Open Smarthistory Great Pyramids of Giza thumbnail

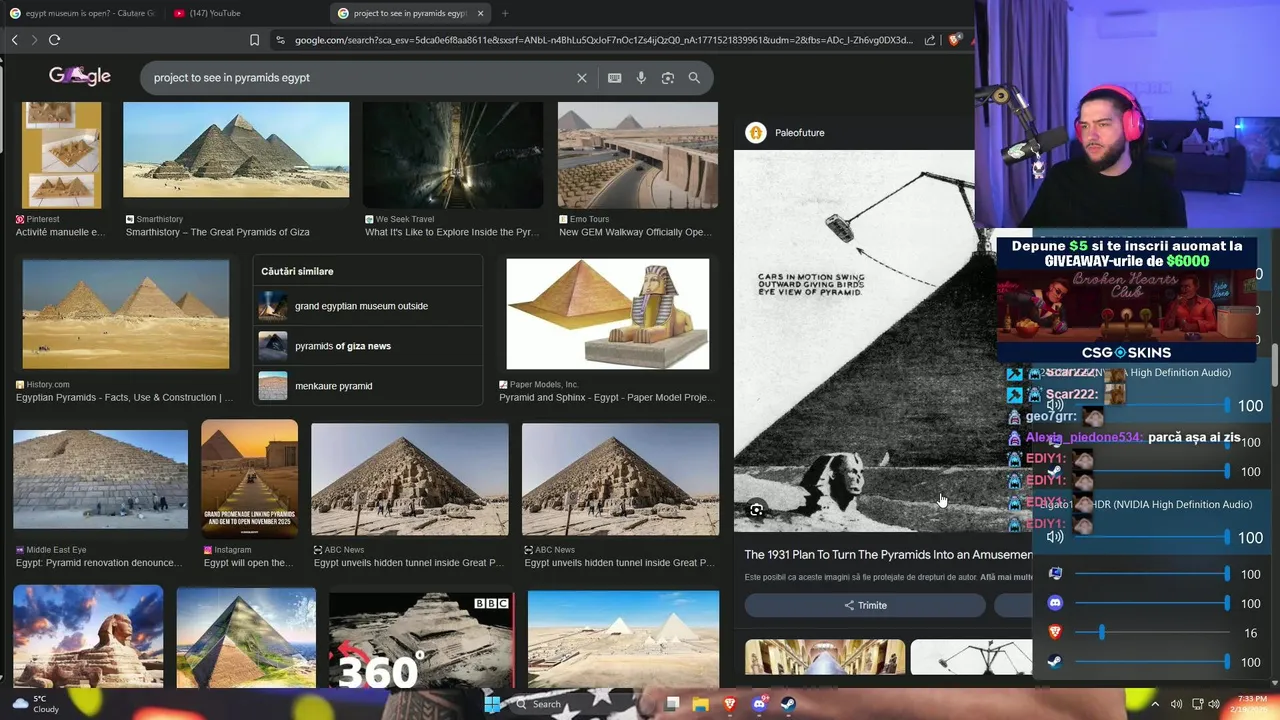point(236,150)
